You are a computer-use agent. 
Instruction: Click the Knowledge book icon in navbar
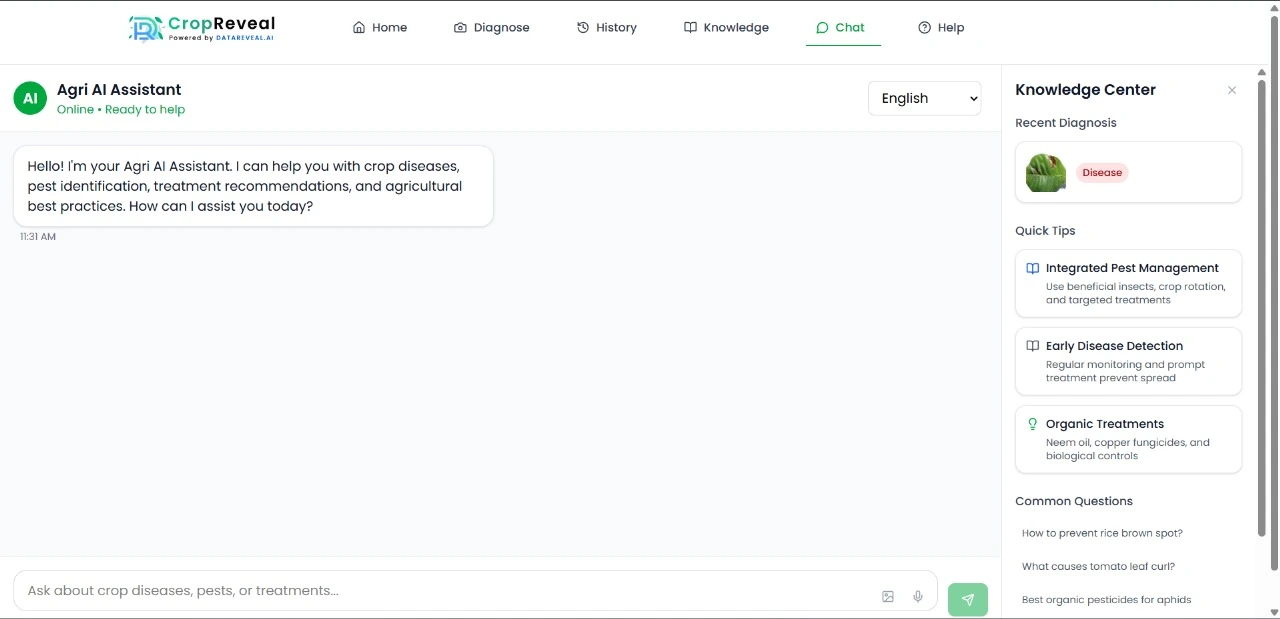[x=691, y=27]
